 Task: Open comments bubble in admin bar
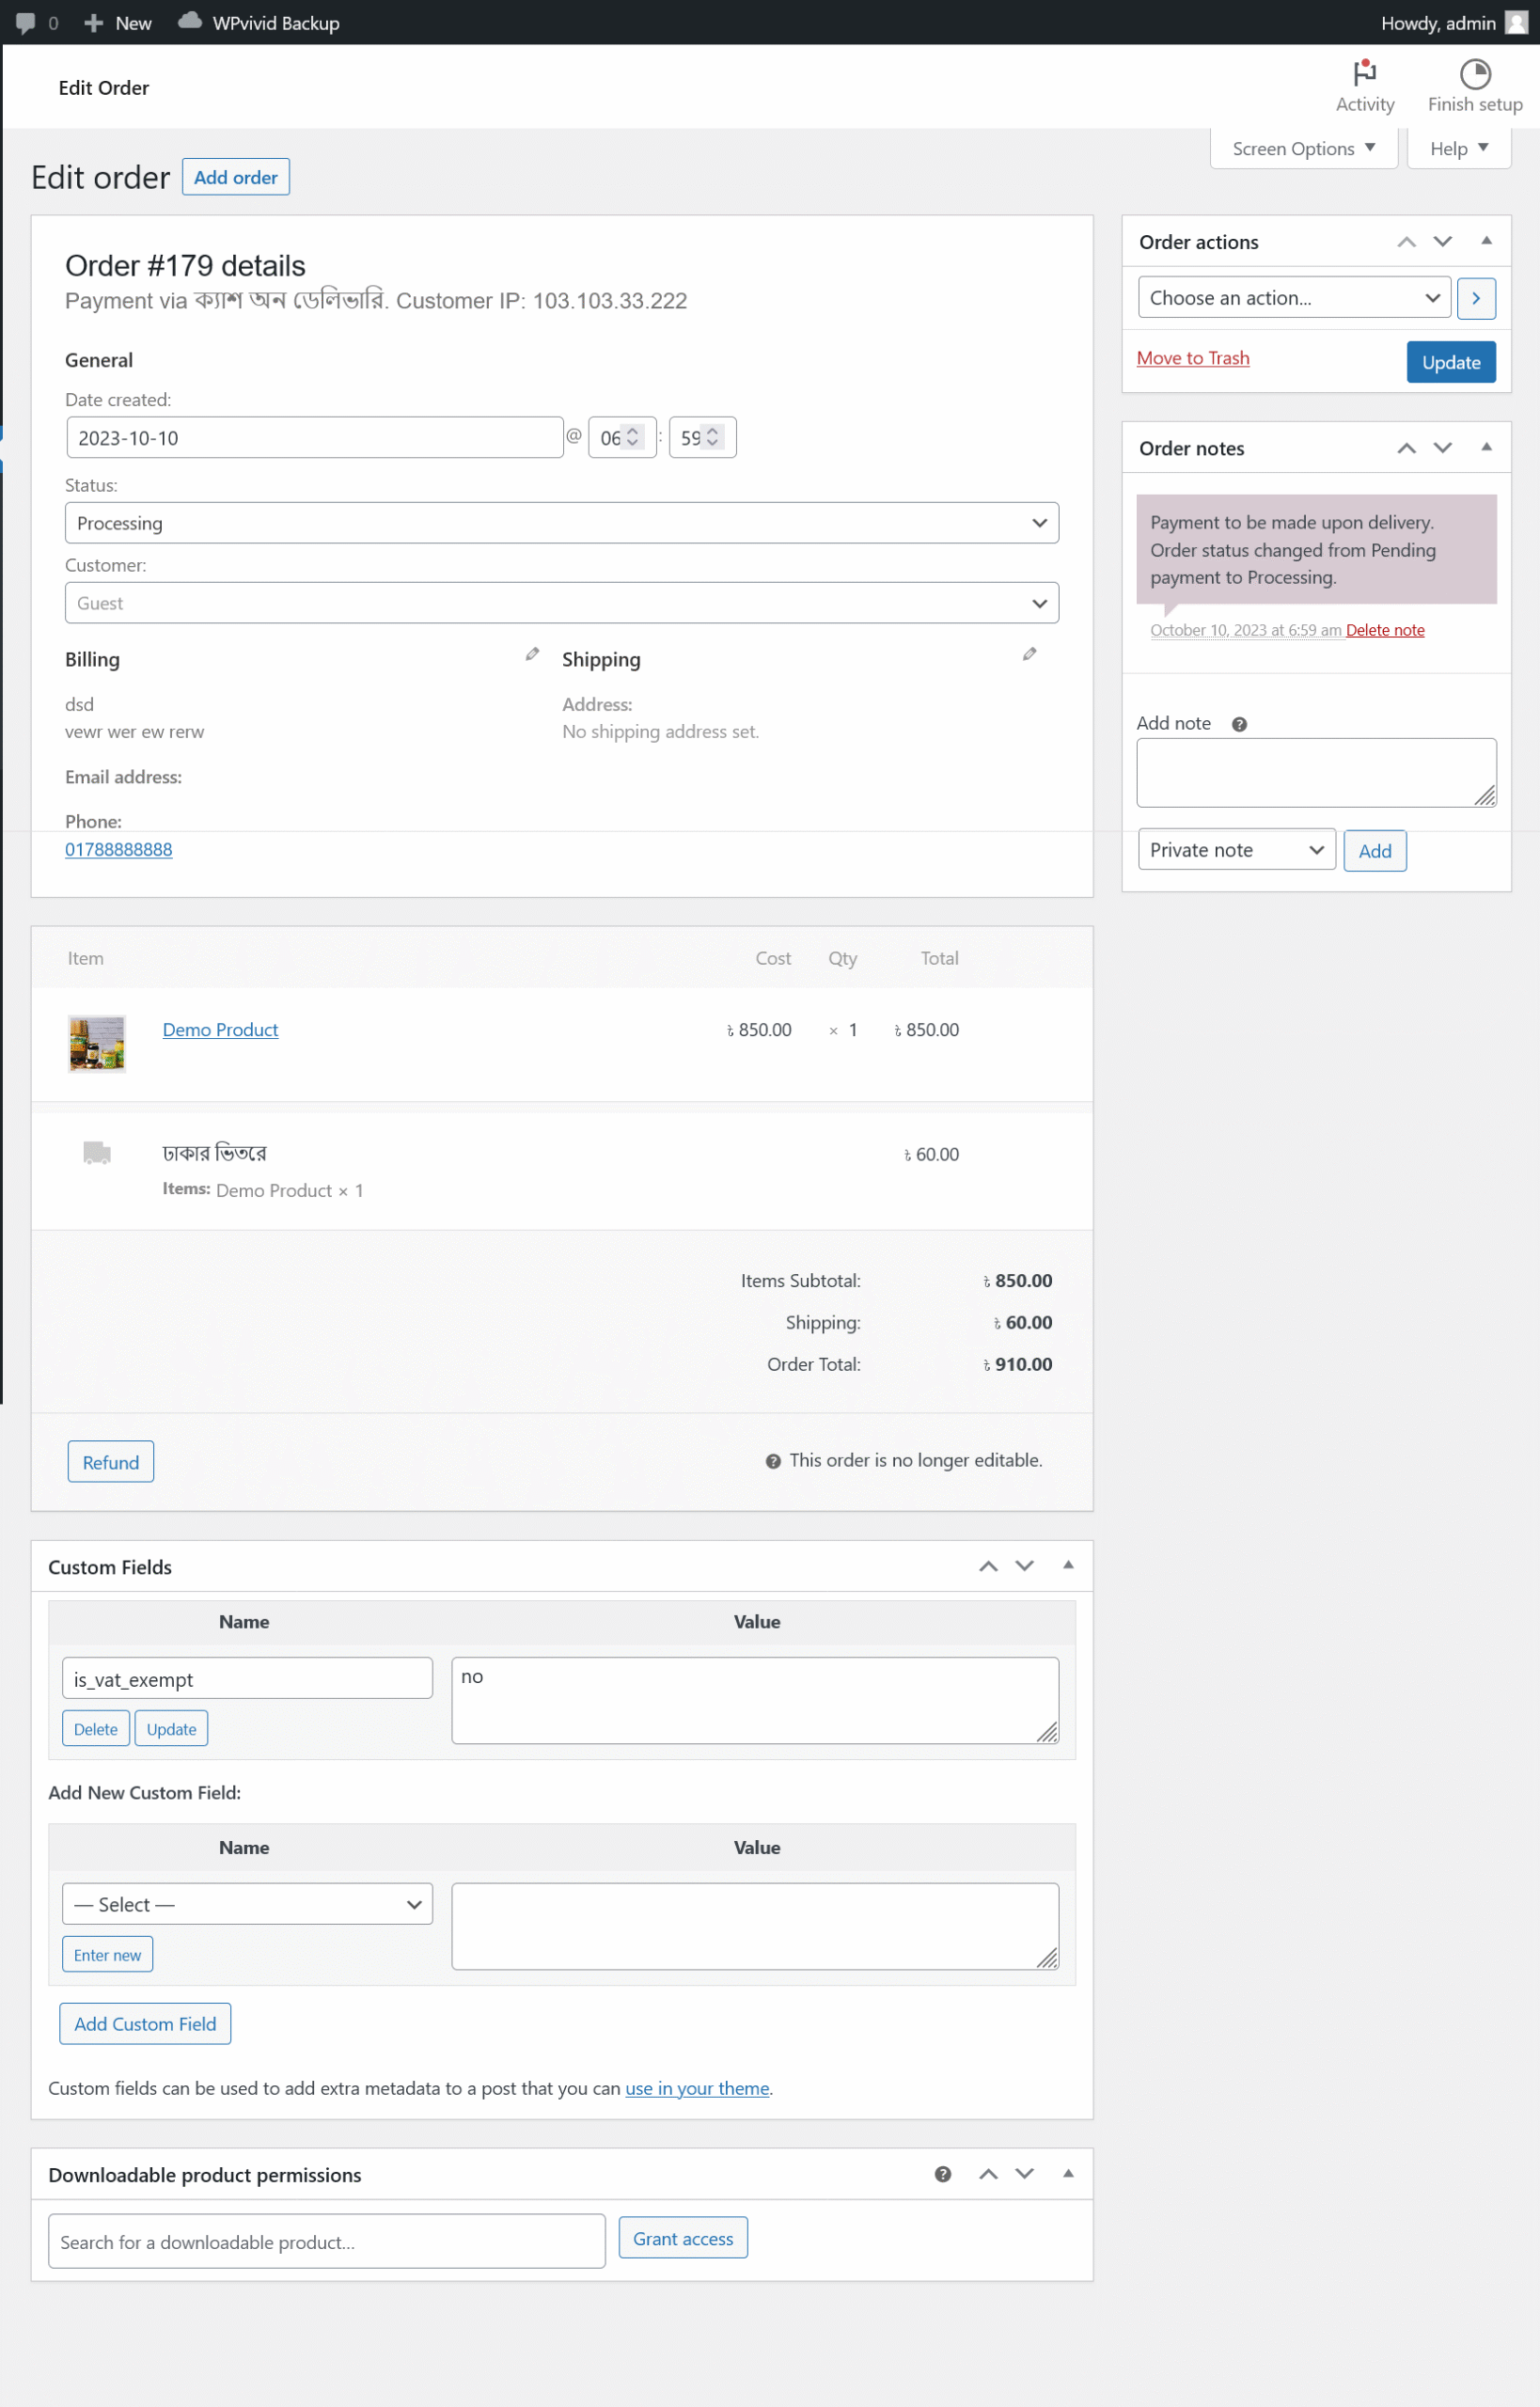click(x=26, y=23)
